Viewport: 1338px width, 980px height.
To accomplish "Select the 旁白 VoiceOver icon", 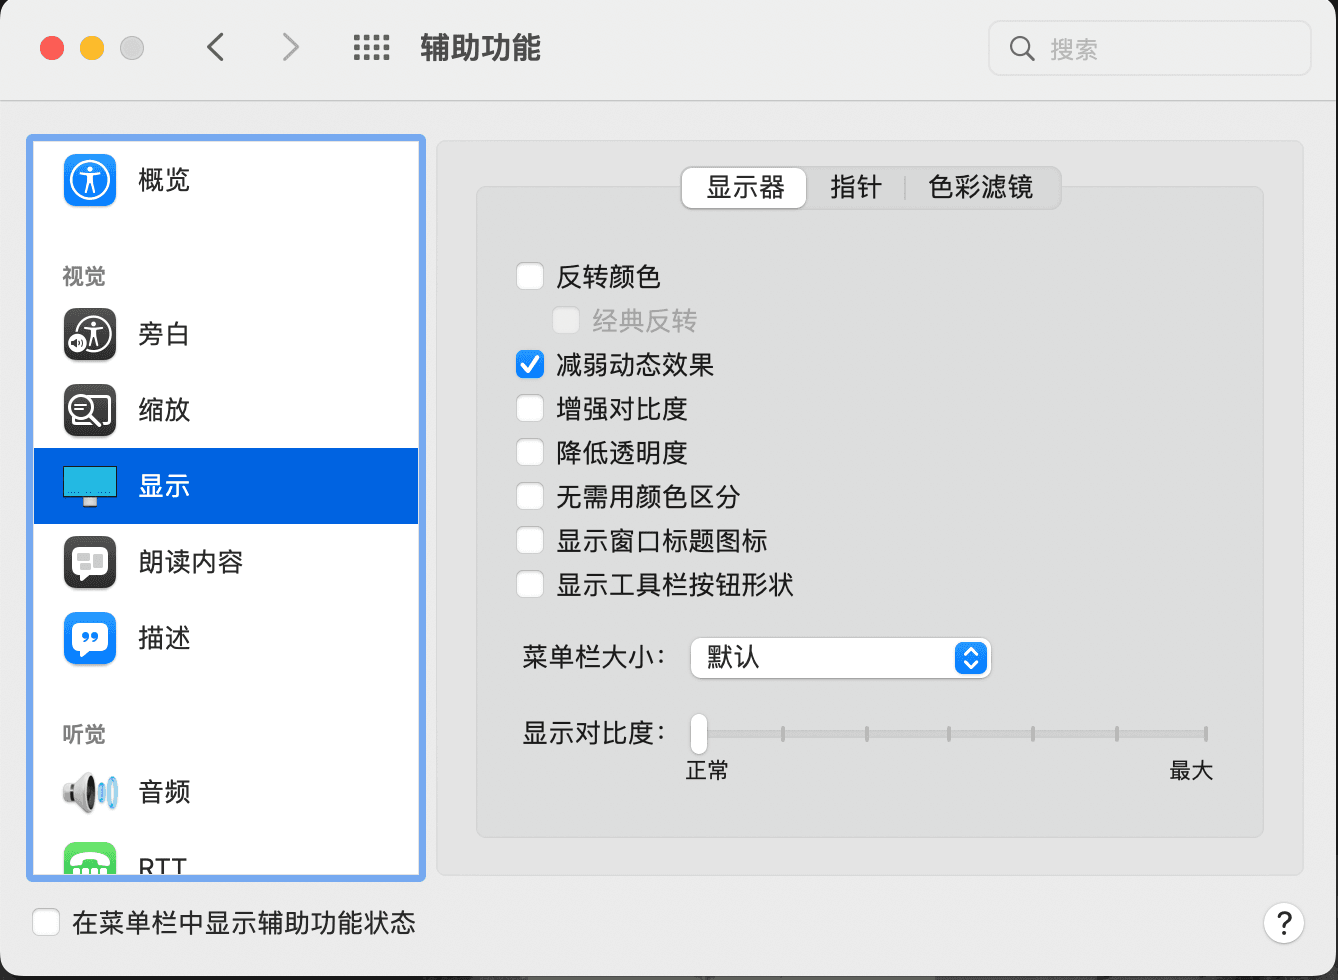I will (x=90, y=334).
